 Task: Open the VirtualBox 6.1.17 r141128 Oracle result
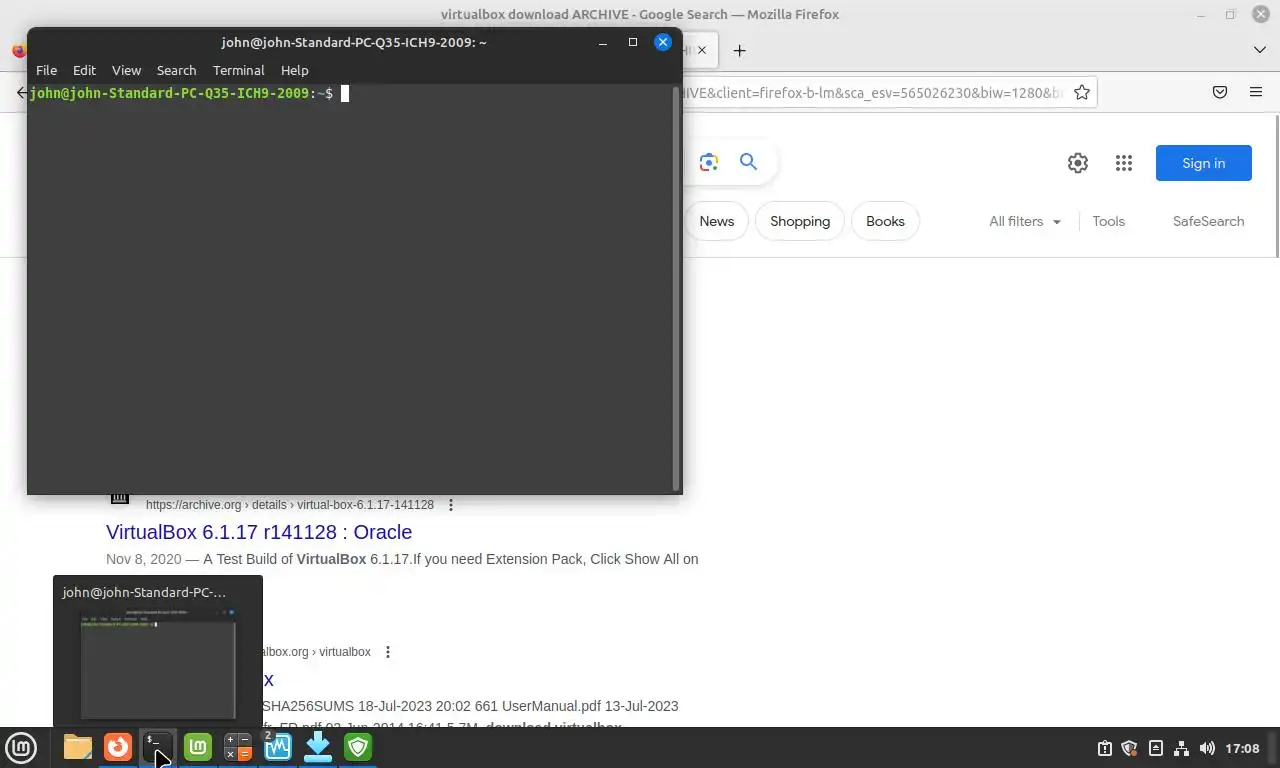[x=259, y=532]
